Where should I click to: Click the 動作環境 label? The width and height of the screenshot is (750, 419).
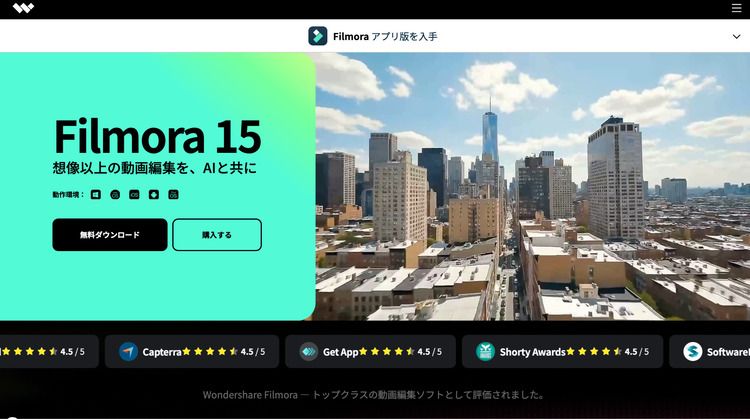tap(68, 195)
